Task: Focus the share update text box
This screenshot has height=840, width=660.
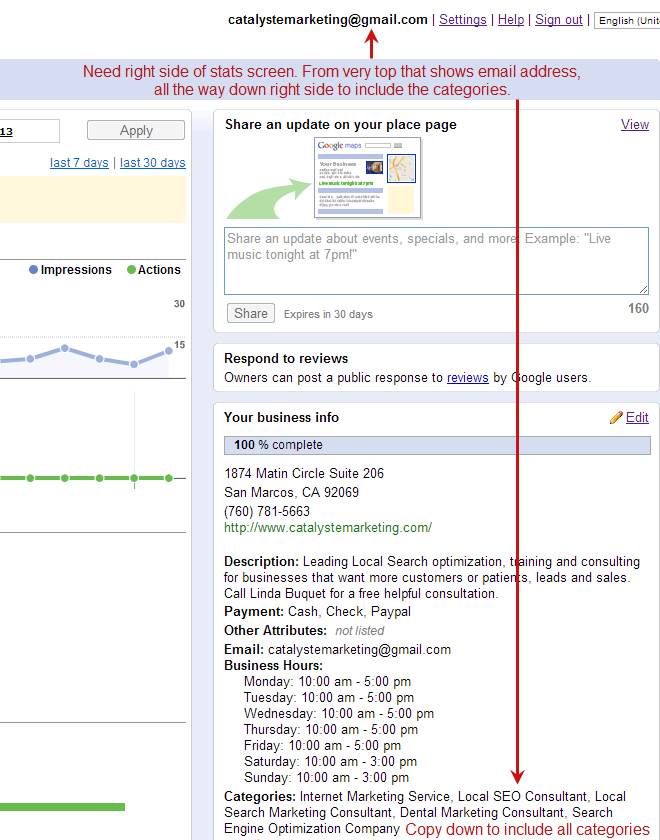Action: click(x=436, y=261)
